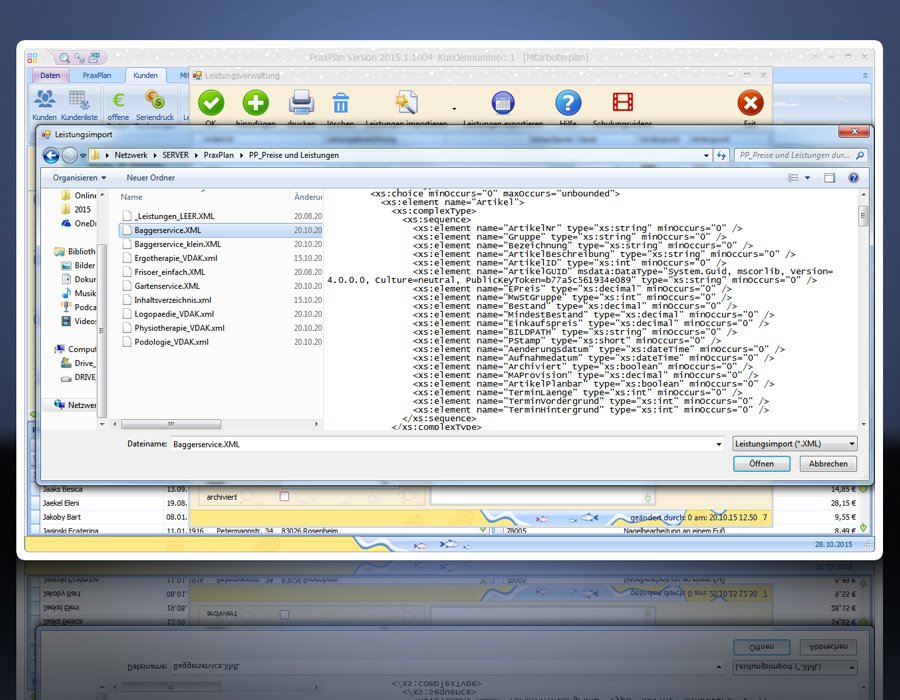This screenshot has height=700, width=900.
Task: Click the Seriendruck coins icon
Action: pyautogui.click(x=154, y=99)
